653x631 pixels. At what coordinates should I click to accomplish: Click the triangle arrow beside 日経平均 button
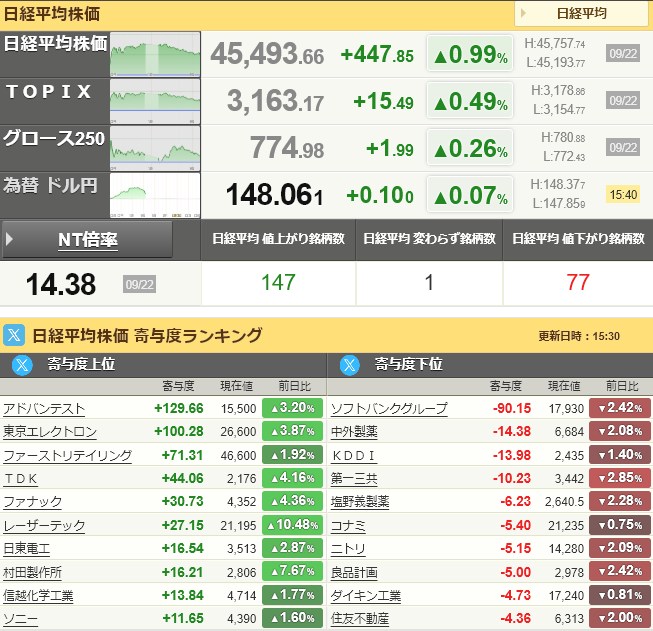[x=523, y=13]
